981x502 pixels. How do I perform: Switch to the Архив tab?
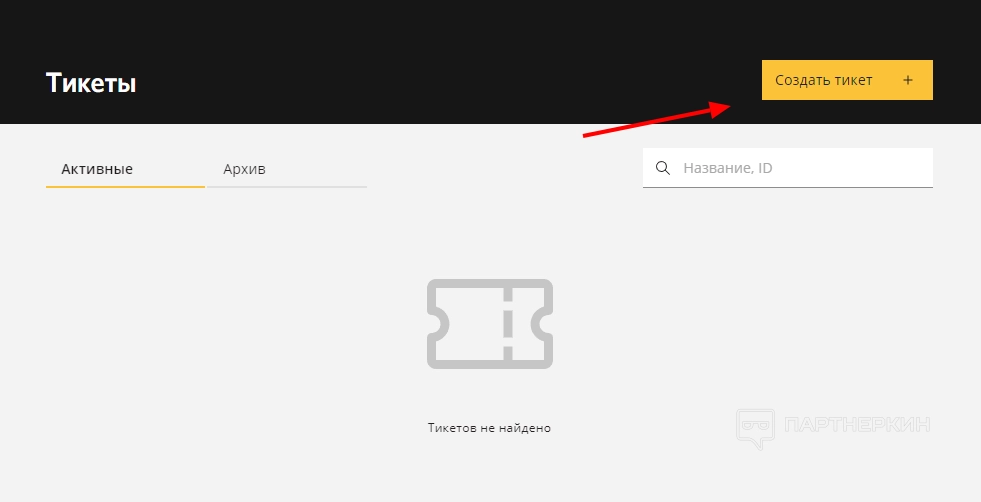[x=287, y=169]
